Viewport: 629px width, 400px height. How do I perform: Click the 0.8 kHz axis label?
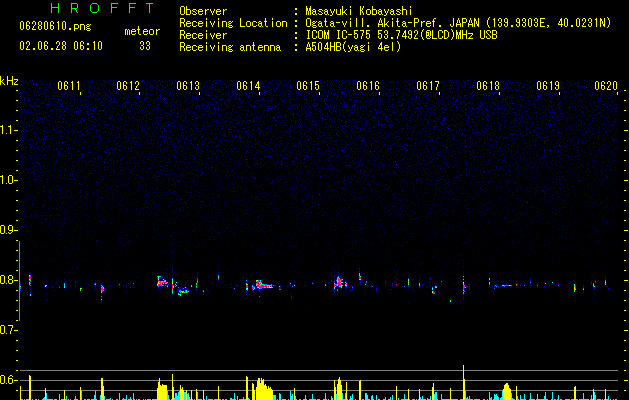8,280
